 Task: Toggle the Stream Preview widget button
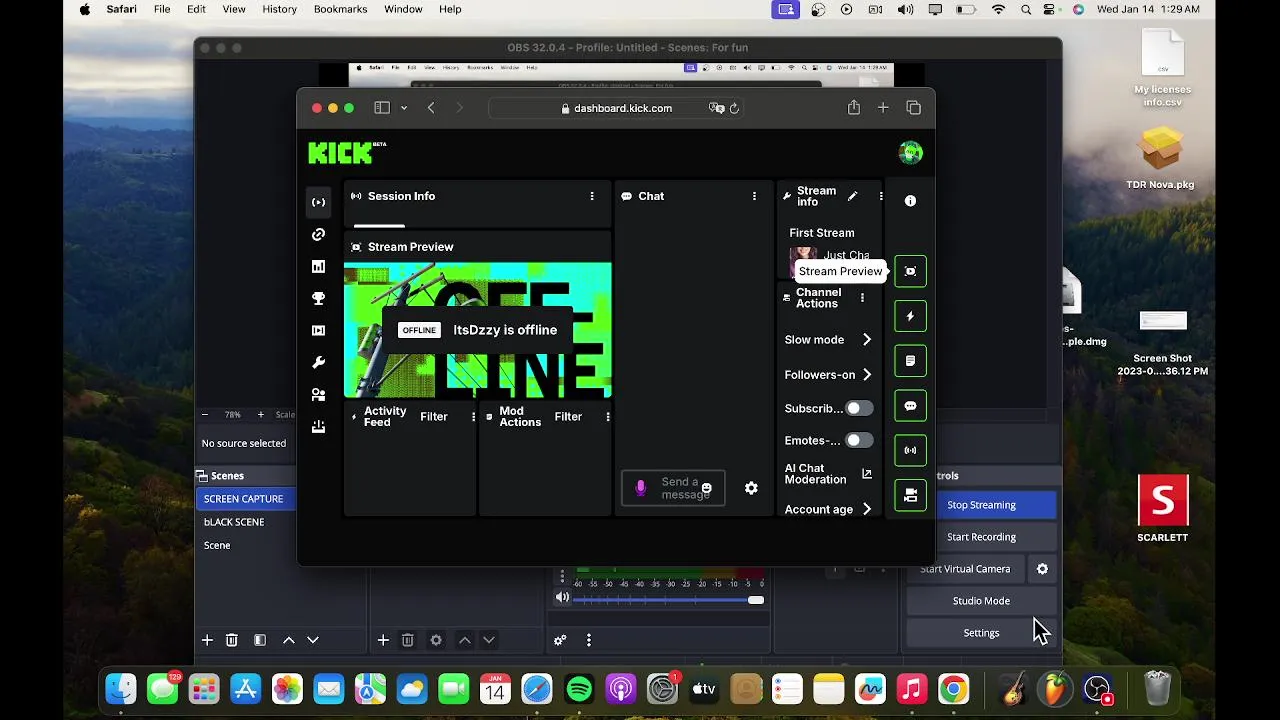[910, 271]
